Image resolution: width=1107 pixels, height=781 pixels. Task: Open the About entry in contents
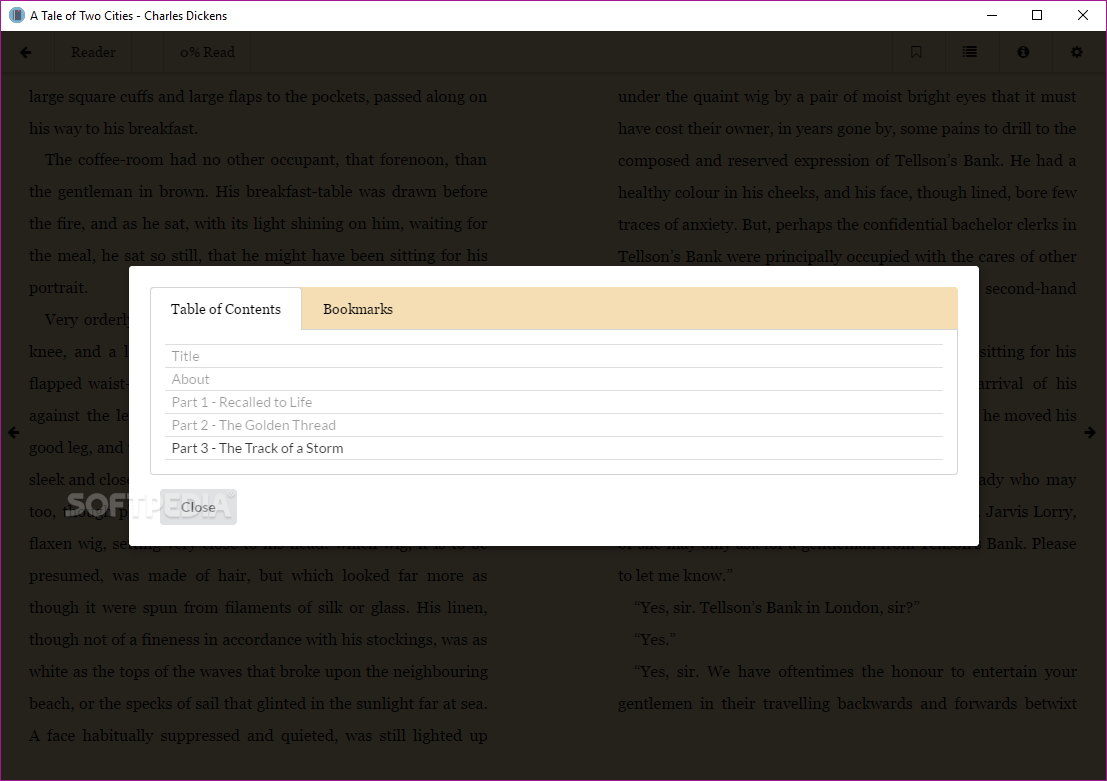pyautogui.click(x=554, y=379)
